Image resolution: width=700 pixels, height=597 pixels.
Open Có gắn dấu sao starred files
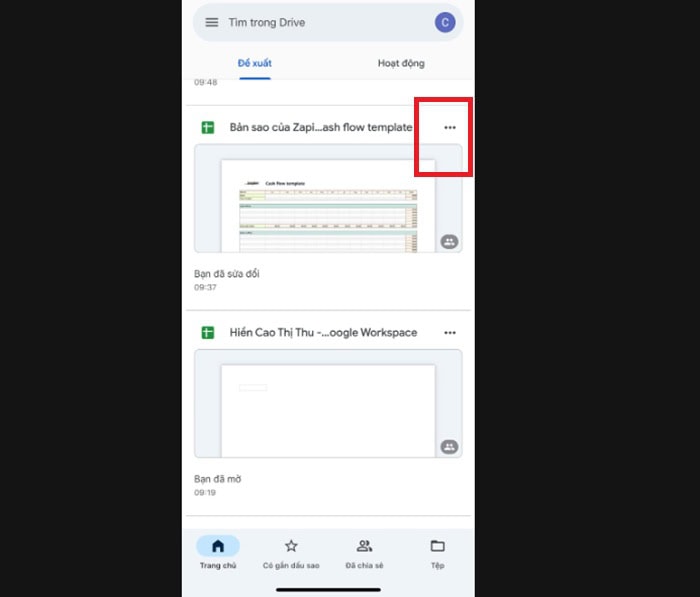pos(291,553)
